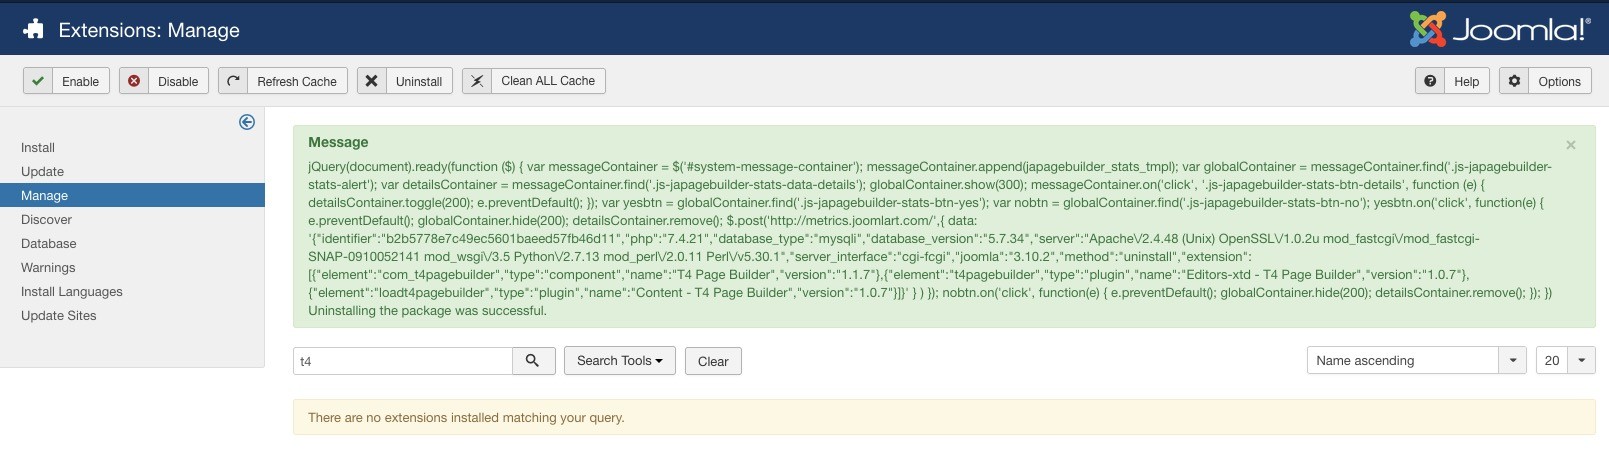Screen dimensions: 1609x464
Task: Click the search magnifier button
Action: click(533, 361)
